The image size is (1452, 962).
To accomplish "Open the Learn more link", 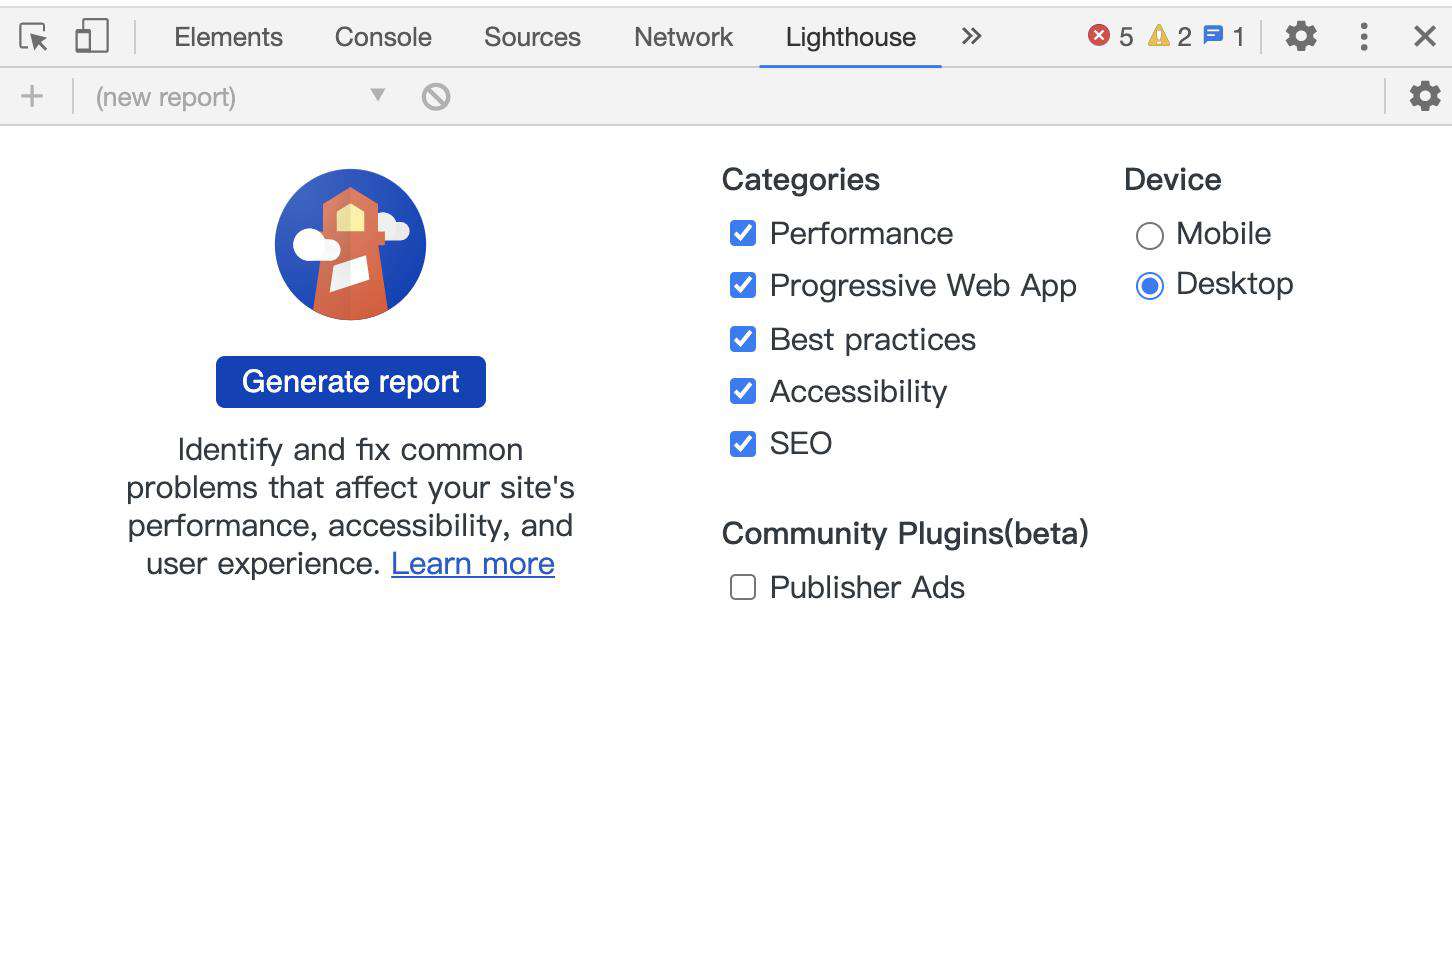I will (x=473, y=564).
